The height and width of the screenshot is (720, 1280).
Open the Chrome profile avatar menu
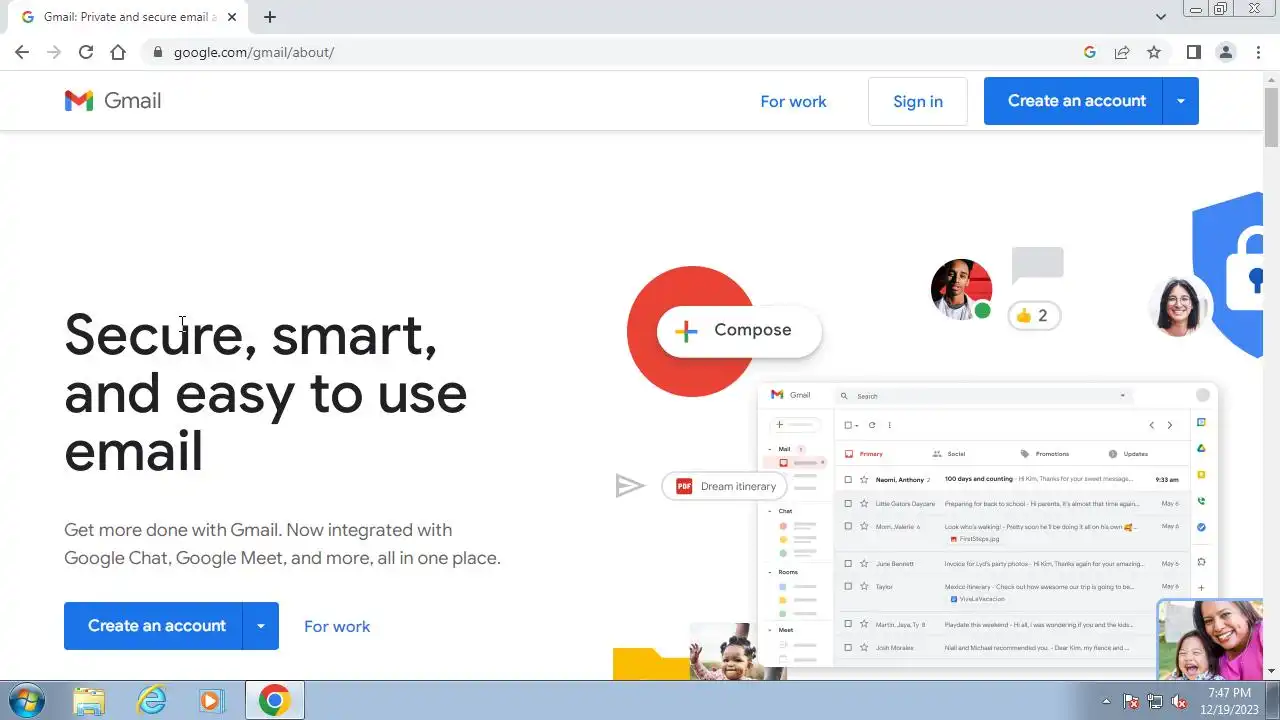tap(1225, 52)
